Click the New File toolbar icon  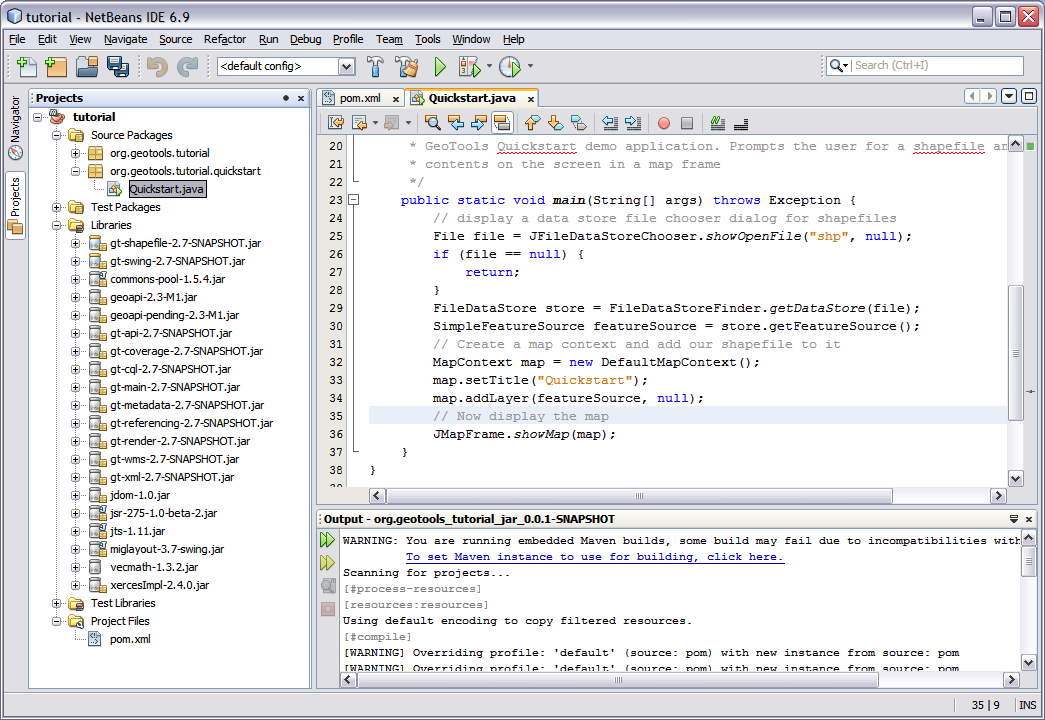[x=26, y=66]
